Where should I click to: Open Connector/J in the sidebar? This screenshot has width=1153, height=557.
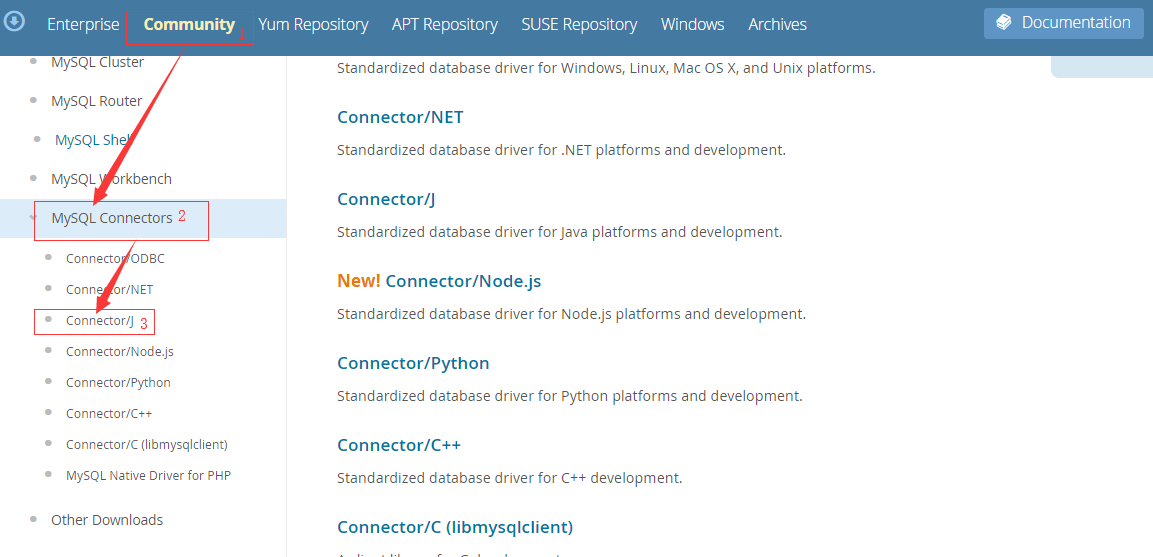click(100, 321)
